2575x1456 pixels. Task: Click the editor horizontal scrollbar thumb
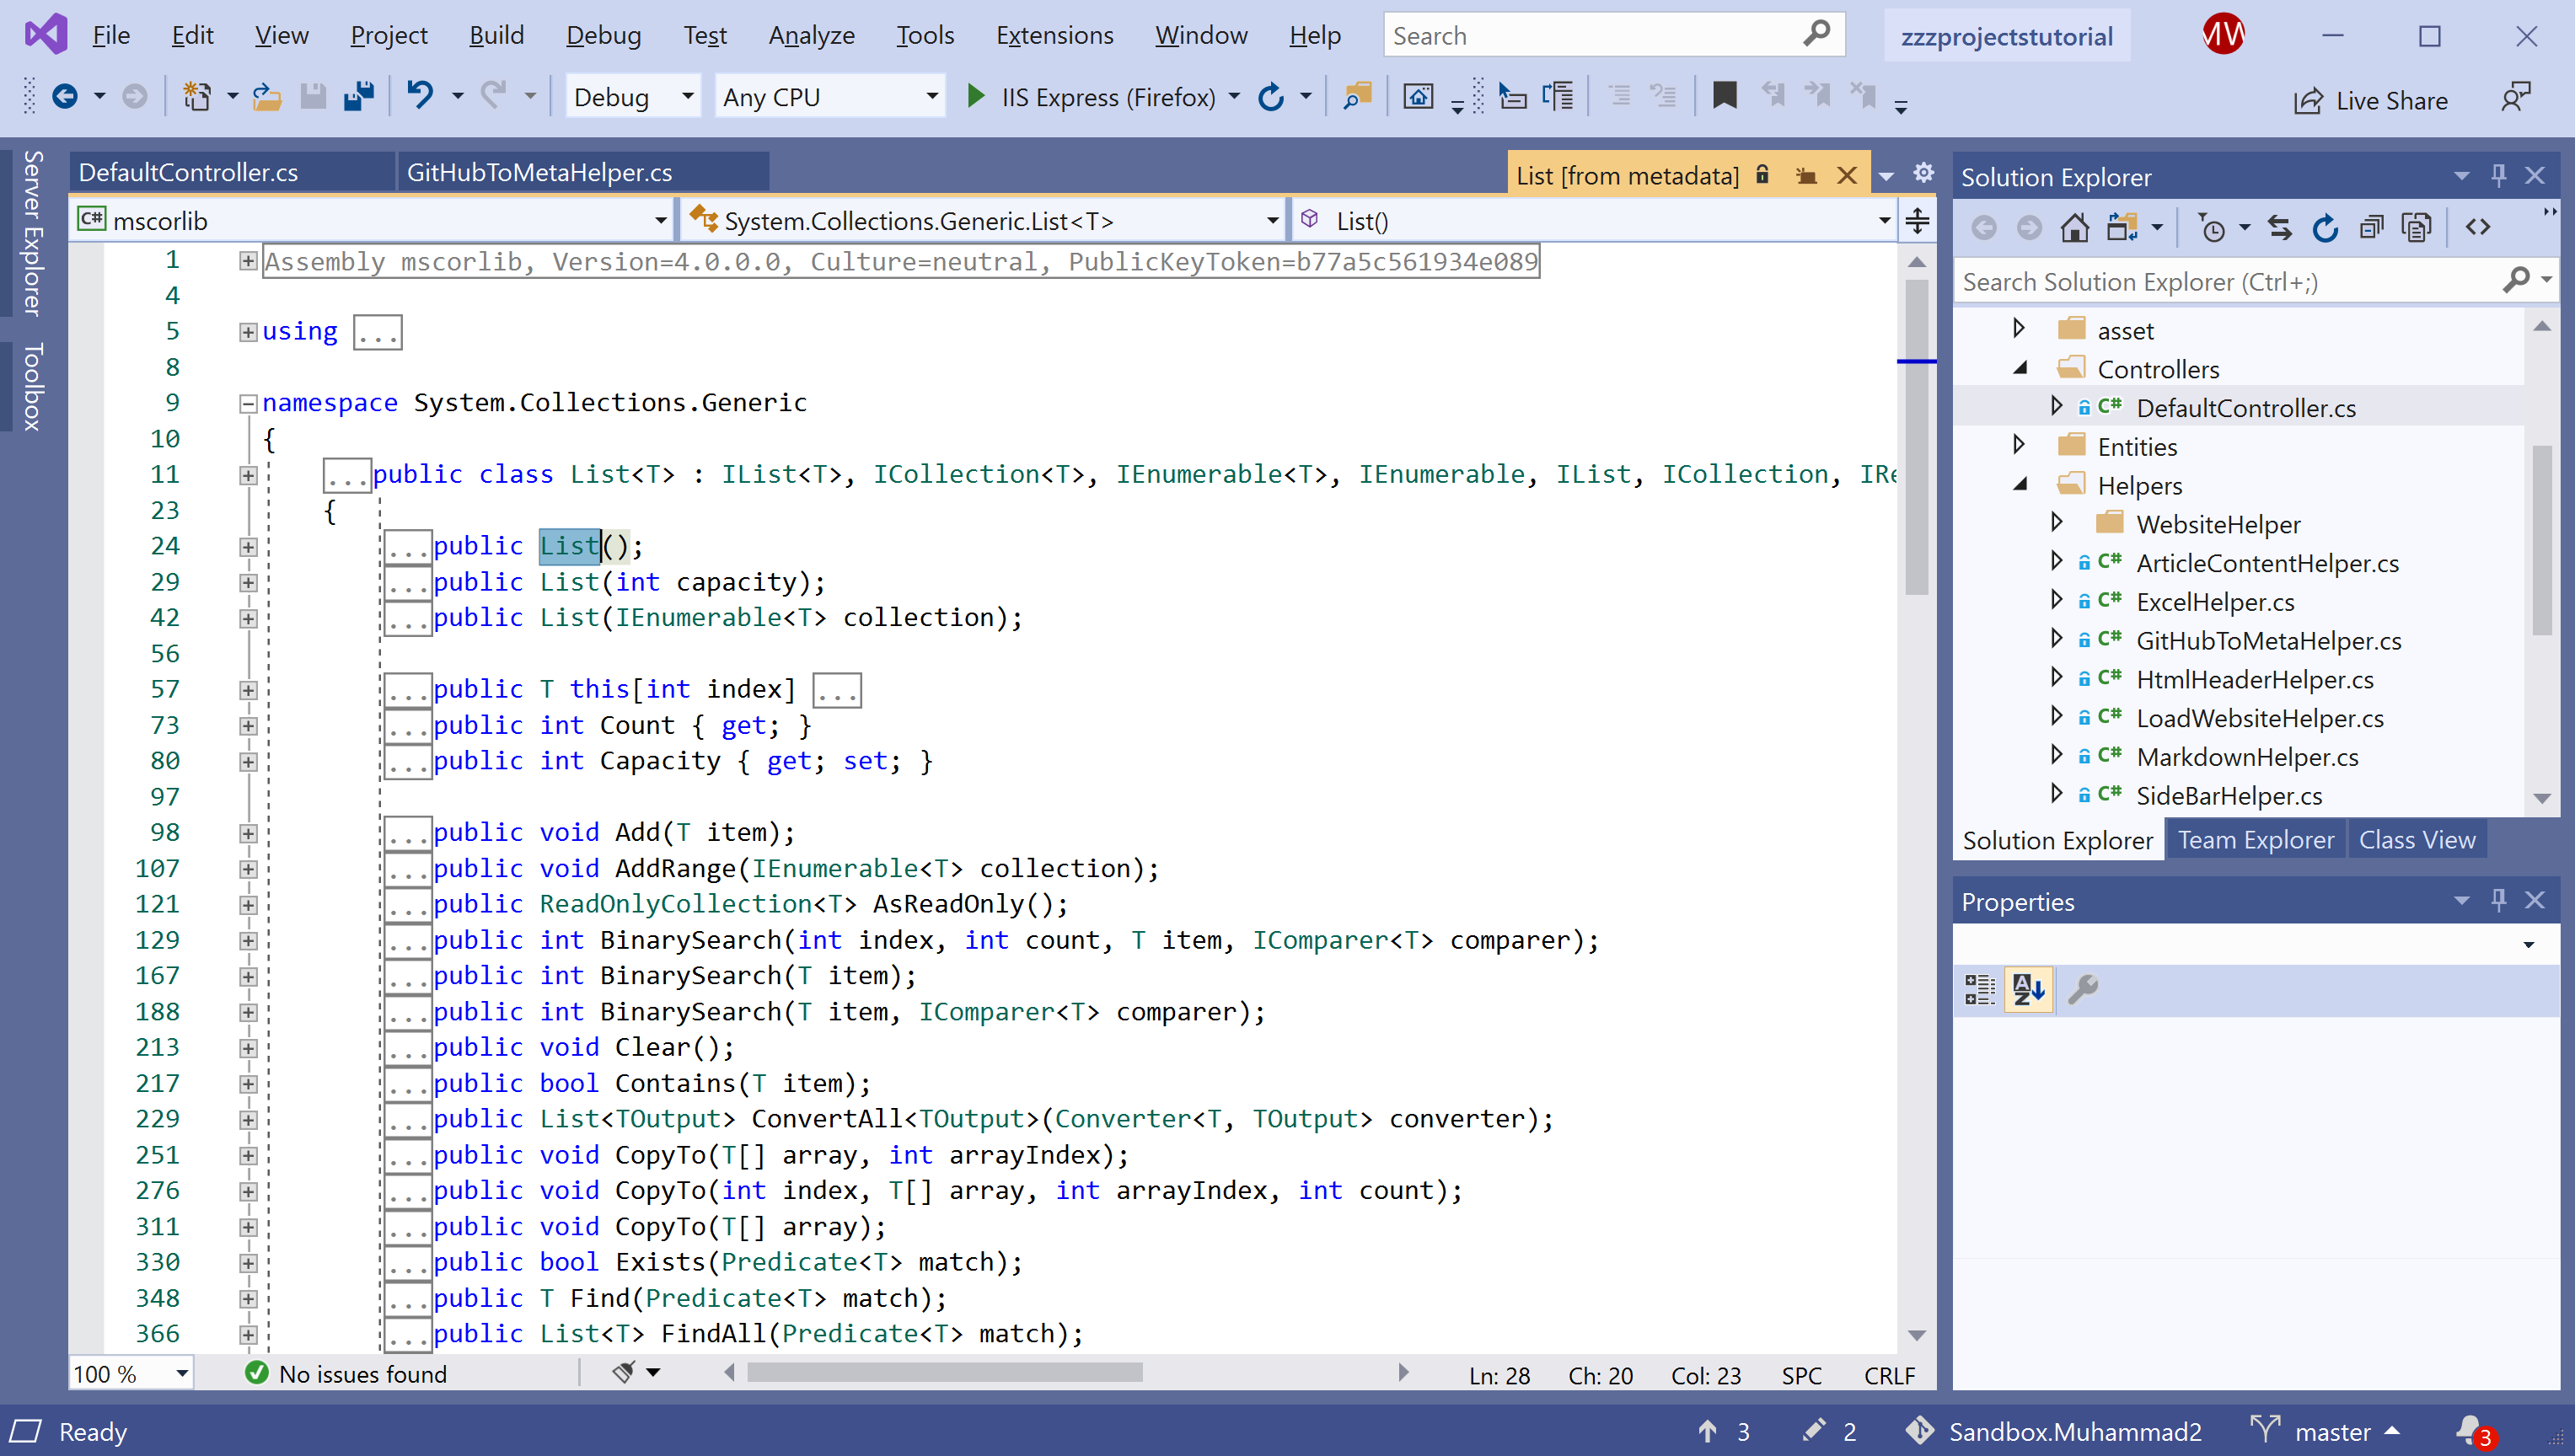(944, 1373)
